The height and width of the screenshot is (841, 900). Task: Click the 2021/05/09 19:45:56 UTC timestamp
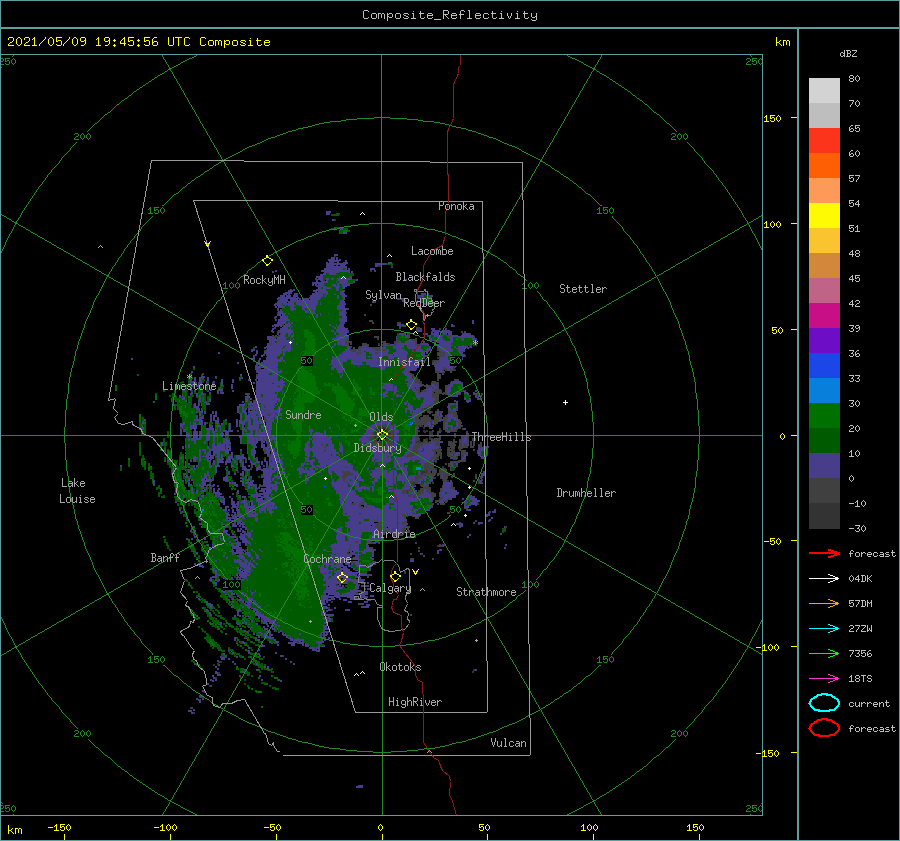99,42
